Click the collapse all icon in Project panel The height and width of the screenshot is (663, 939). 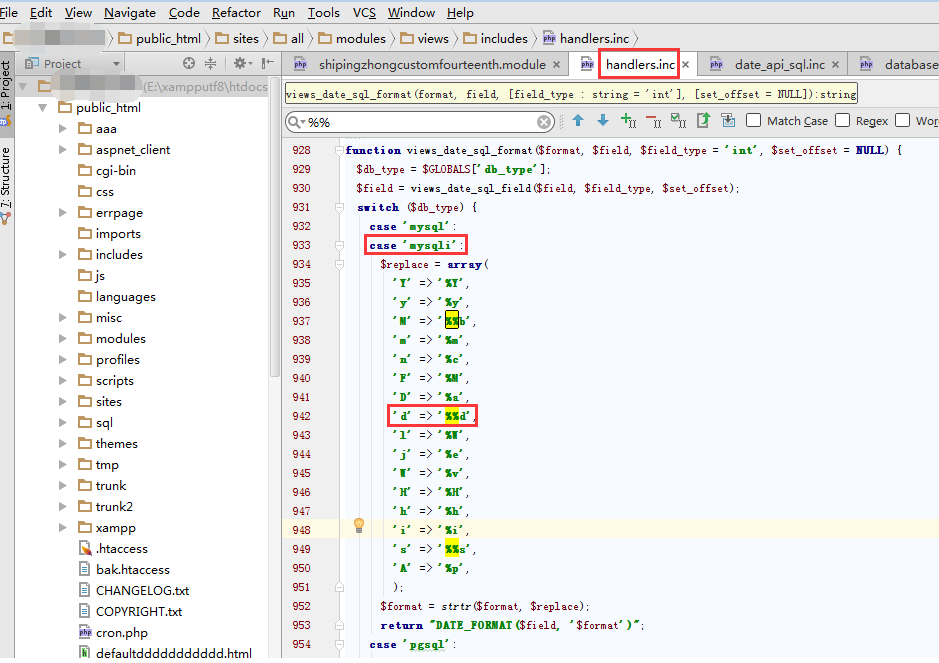210,63
